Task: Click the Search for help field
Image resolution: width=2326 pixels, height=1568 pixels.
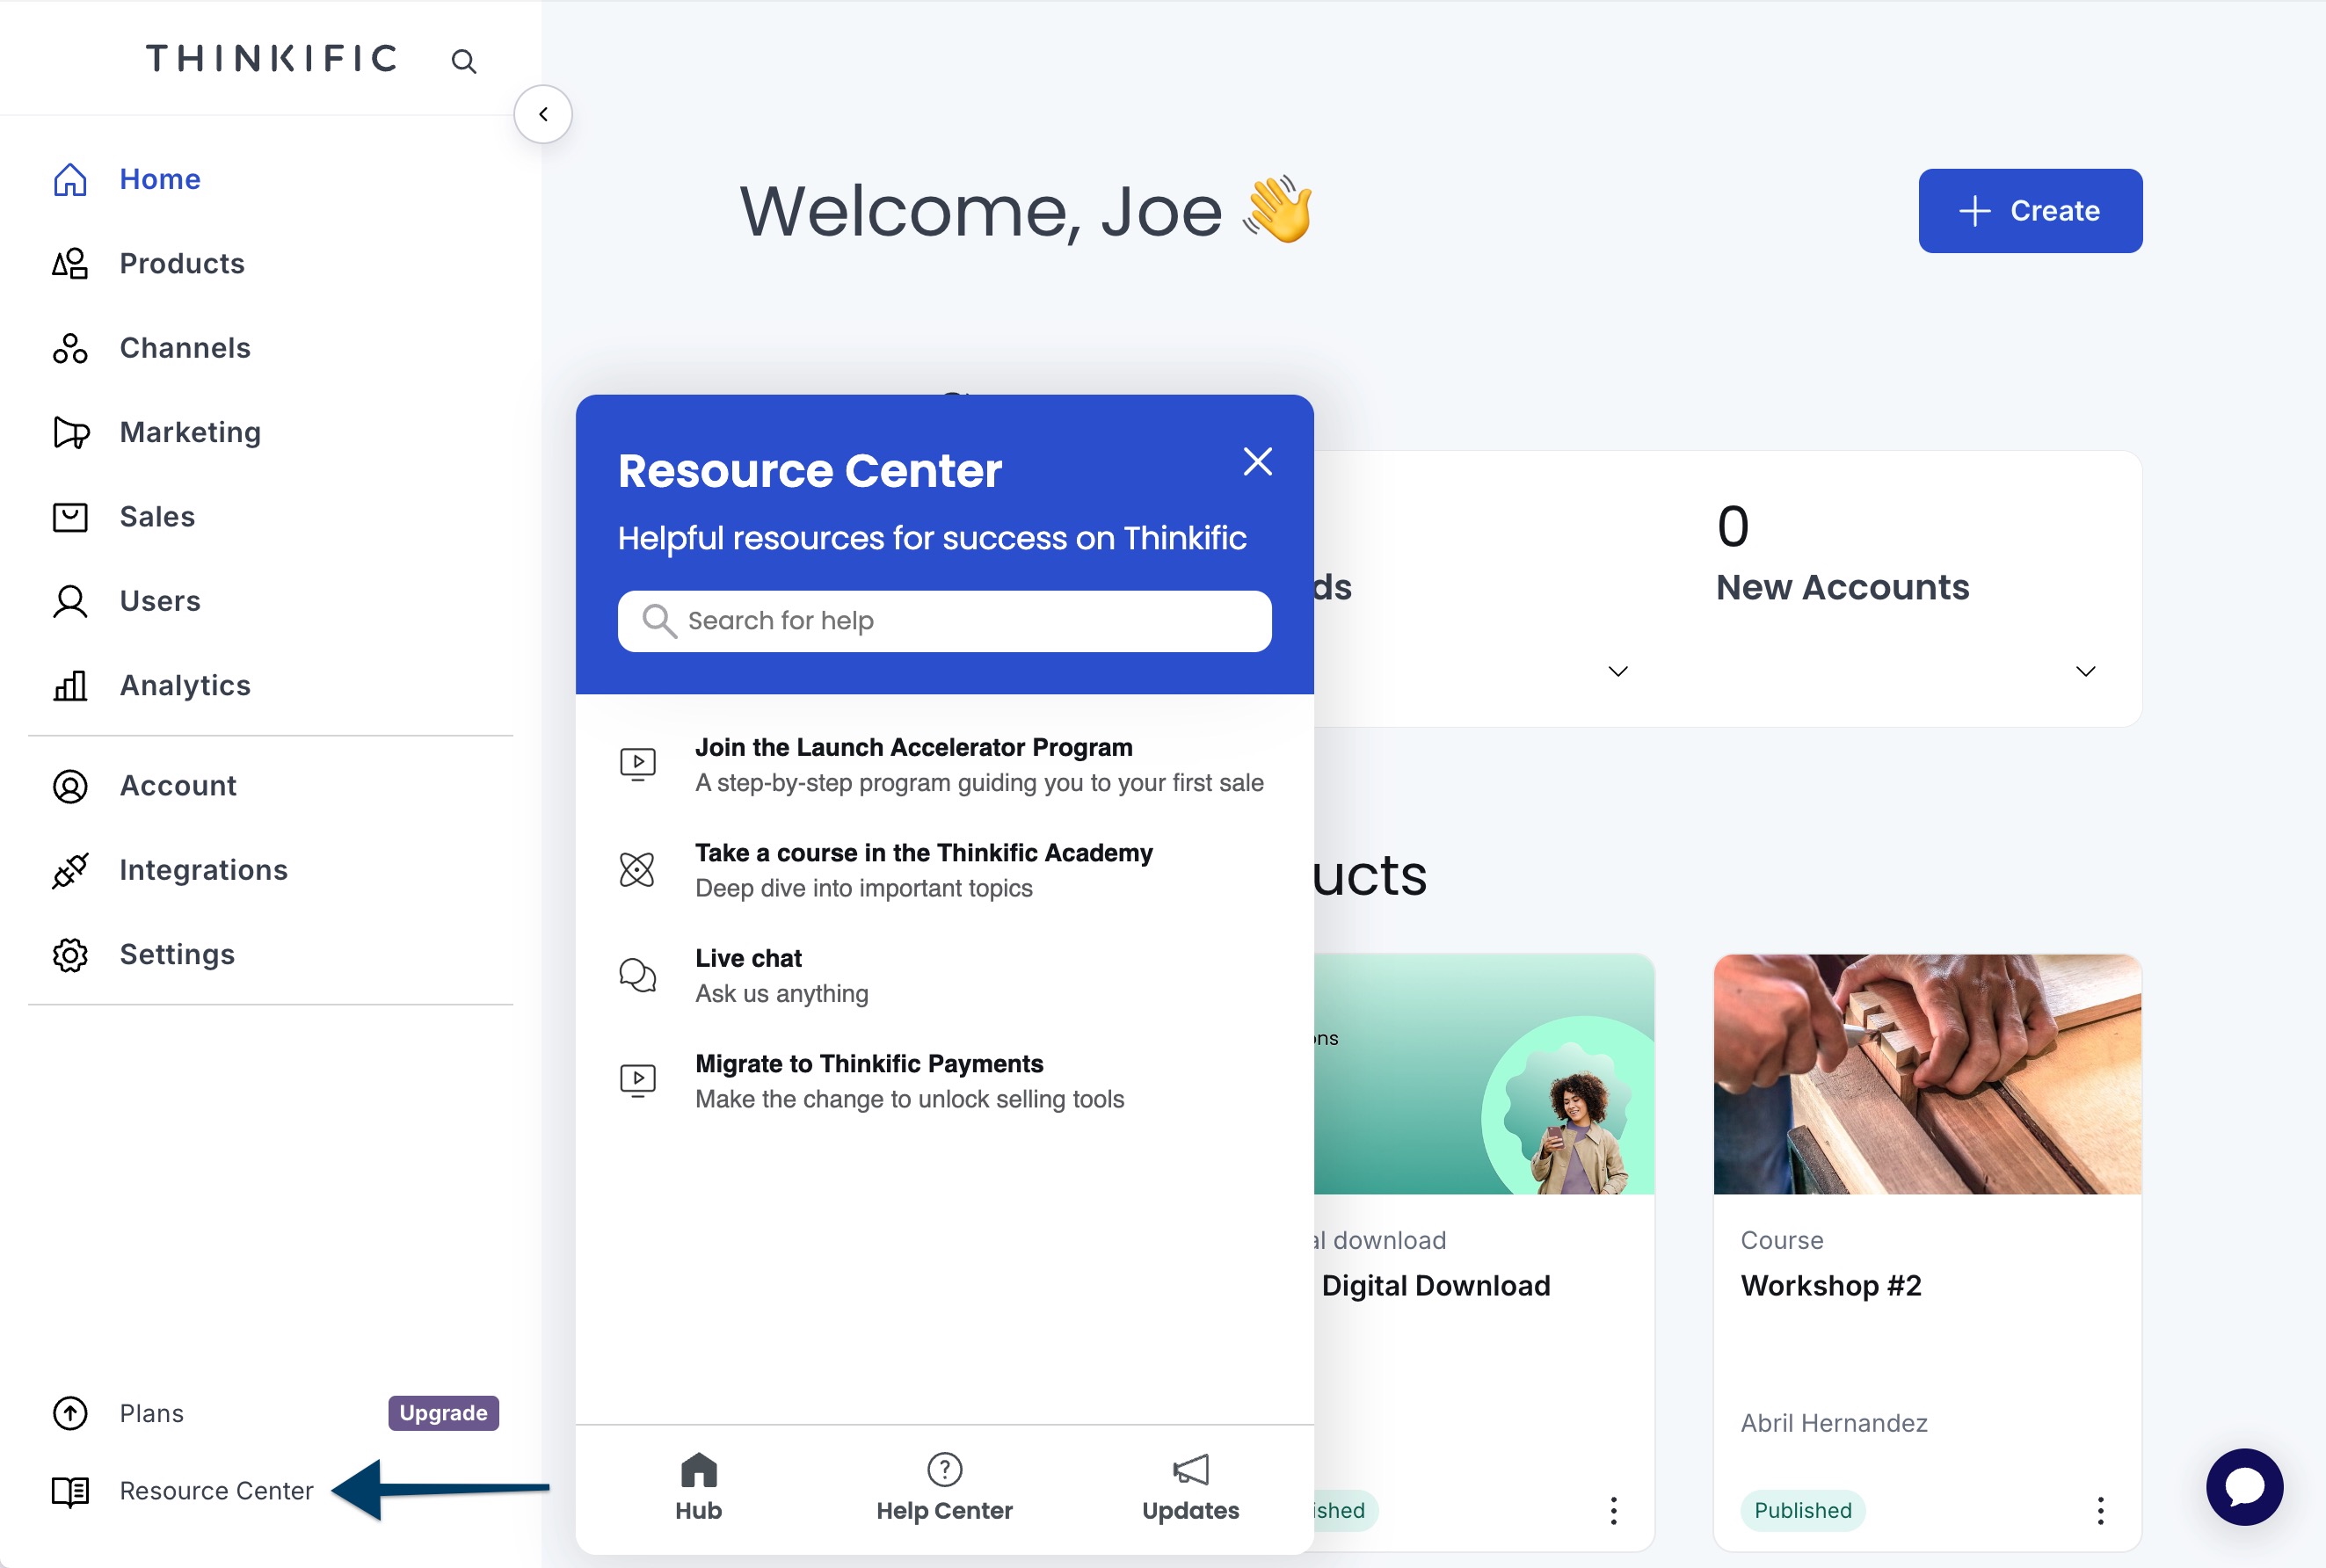Action: pos(944,621)
